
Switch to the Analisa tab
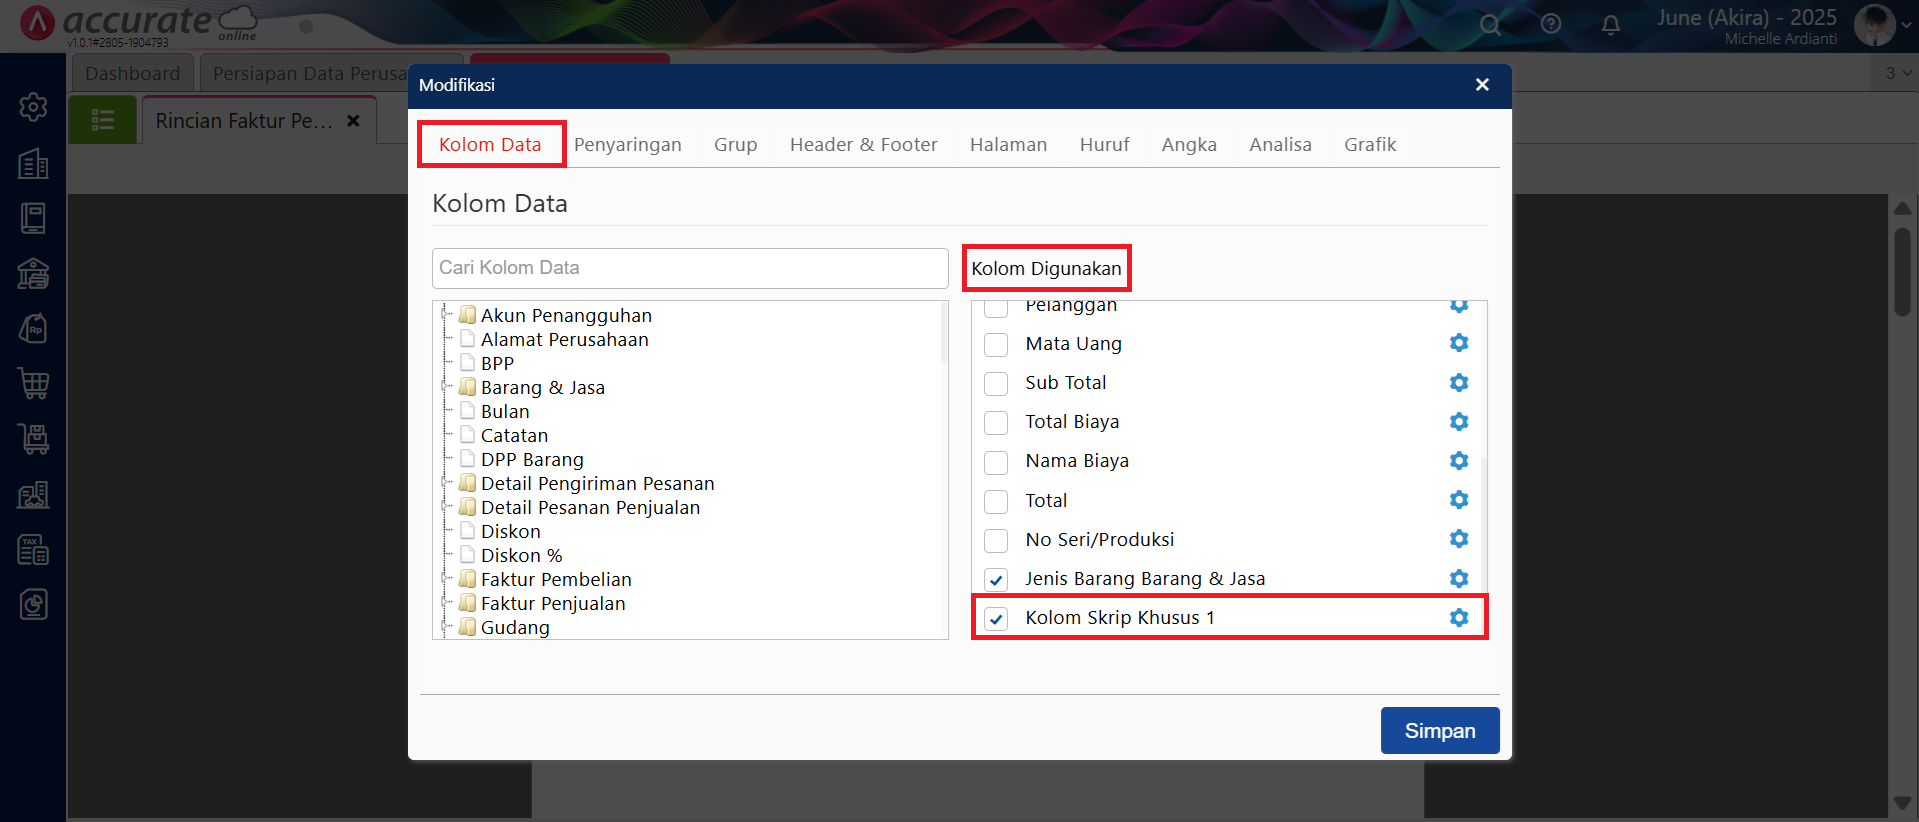(1280, 144)
